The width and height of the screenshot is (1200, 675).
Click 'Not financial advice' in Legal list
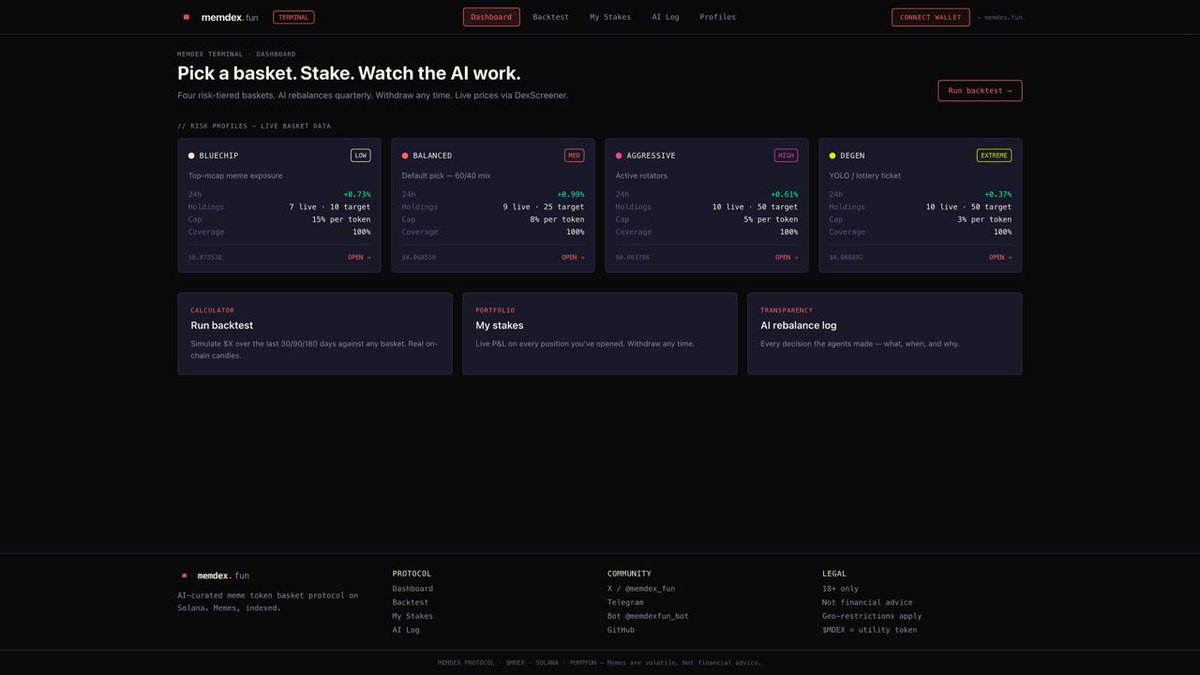[x=867, y=602]
